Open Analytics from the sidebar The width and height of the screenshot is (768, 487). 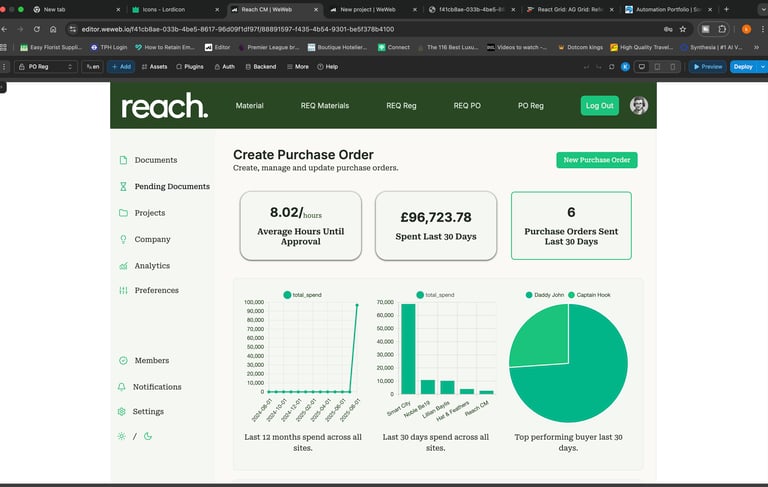pos(144,266)
